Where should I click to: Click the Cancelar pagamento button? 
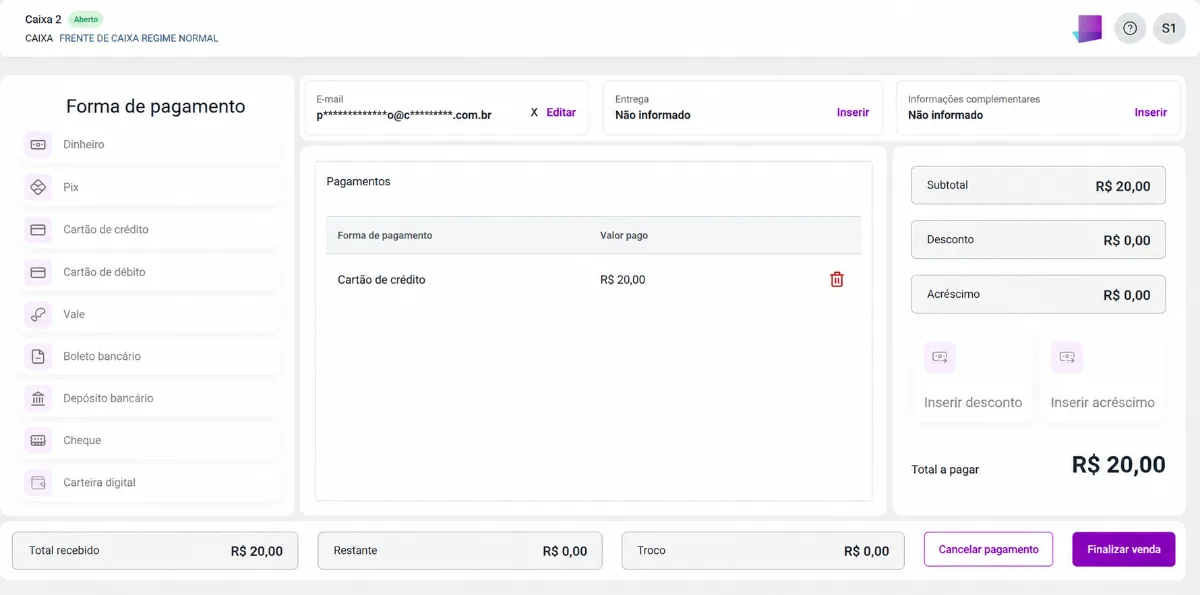[x=988, y=549]
